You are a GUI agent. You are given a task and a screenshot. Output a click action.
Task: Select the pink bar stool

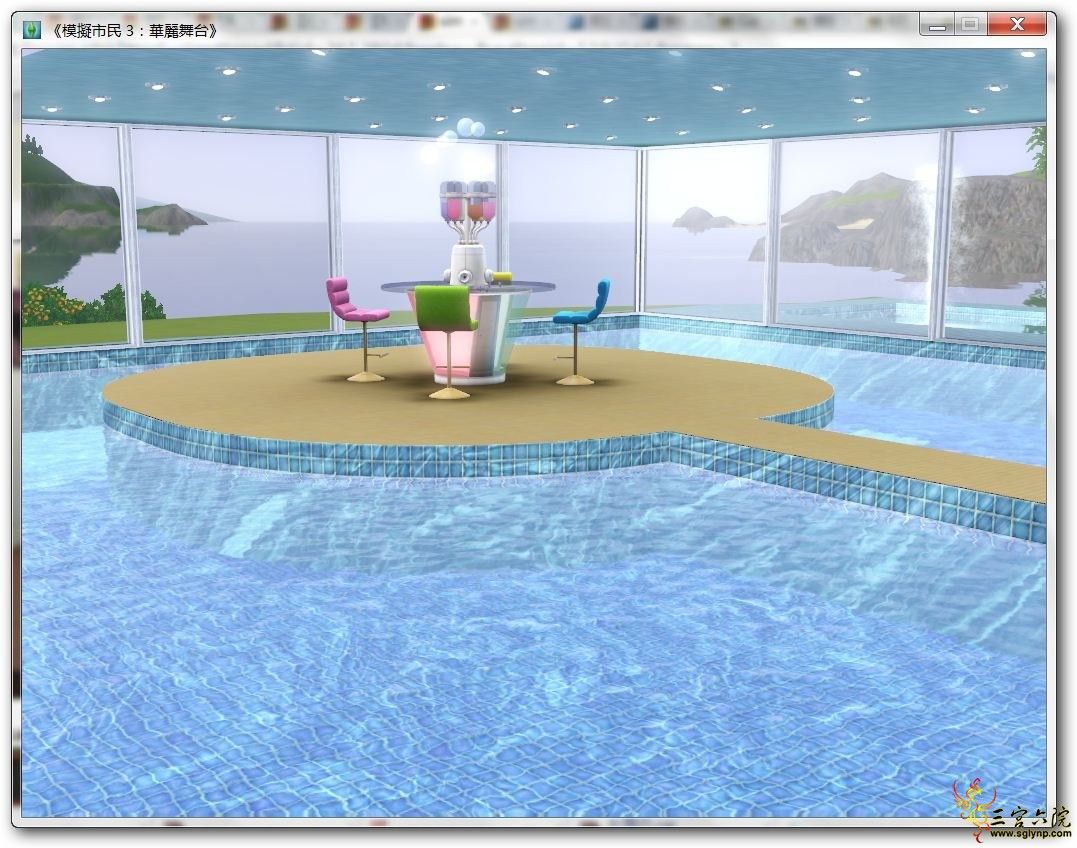click(357, 328)
